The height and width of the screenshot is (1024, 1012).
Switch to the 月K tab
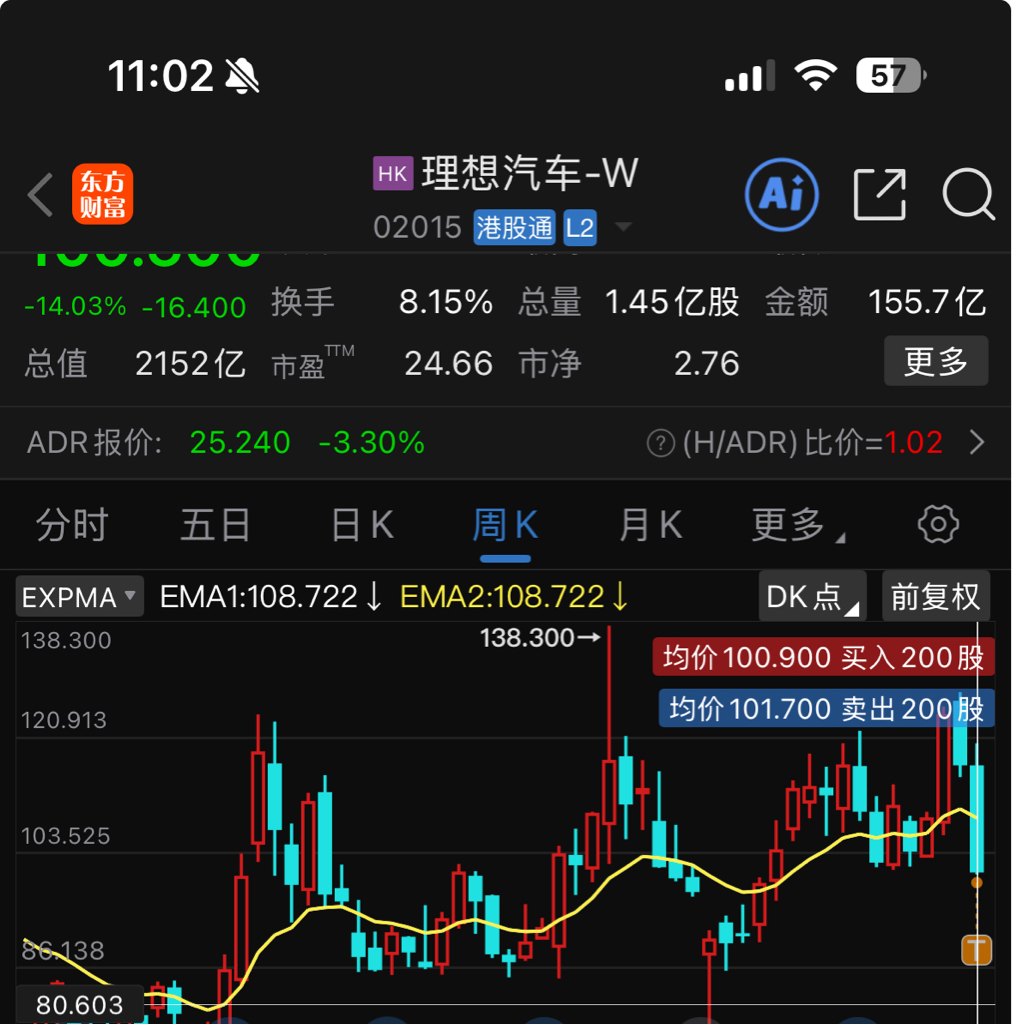click(651, 524)
